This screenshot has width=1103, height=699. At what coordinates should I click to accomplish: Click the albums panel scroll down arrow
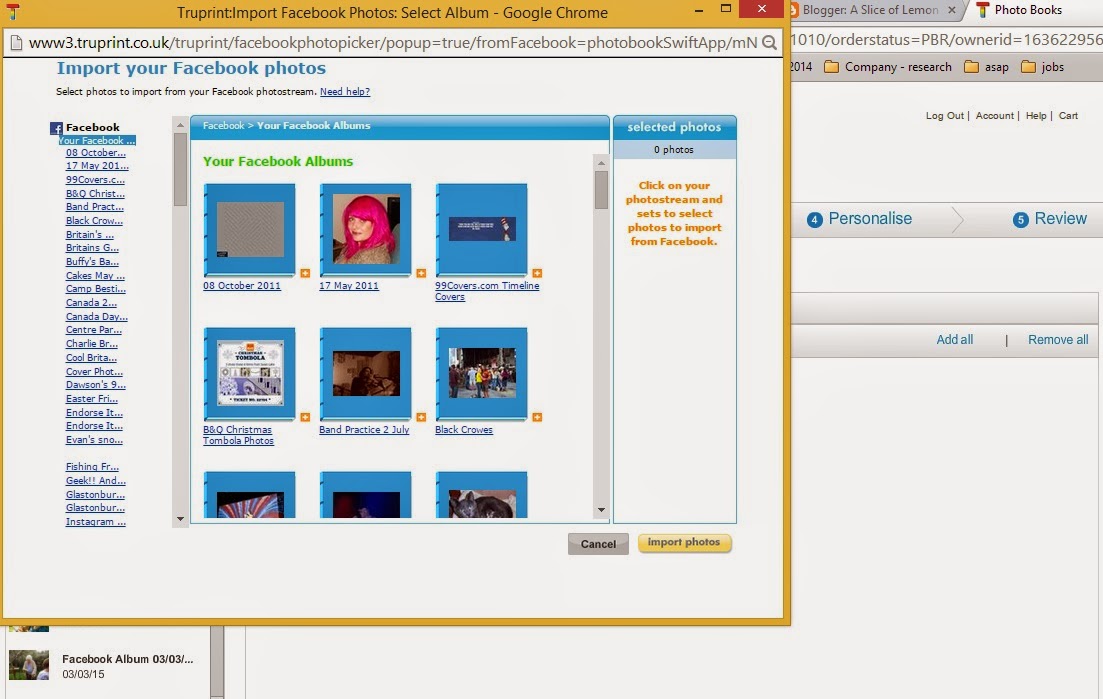[x=601, y=510]
